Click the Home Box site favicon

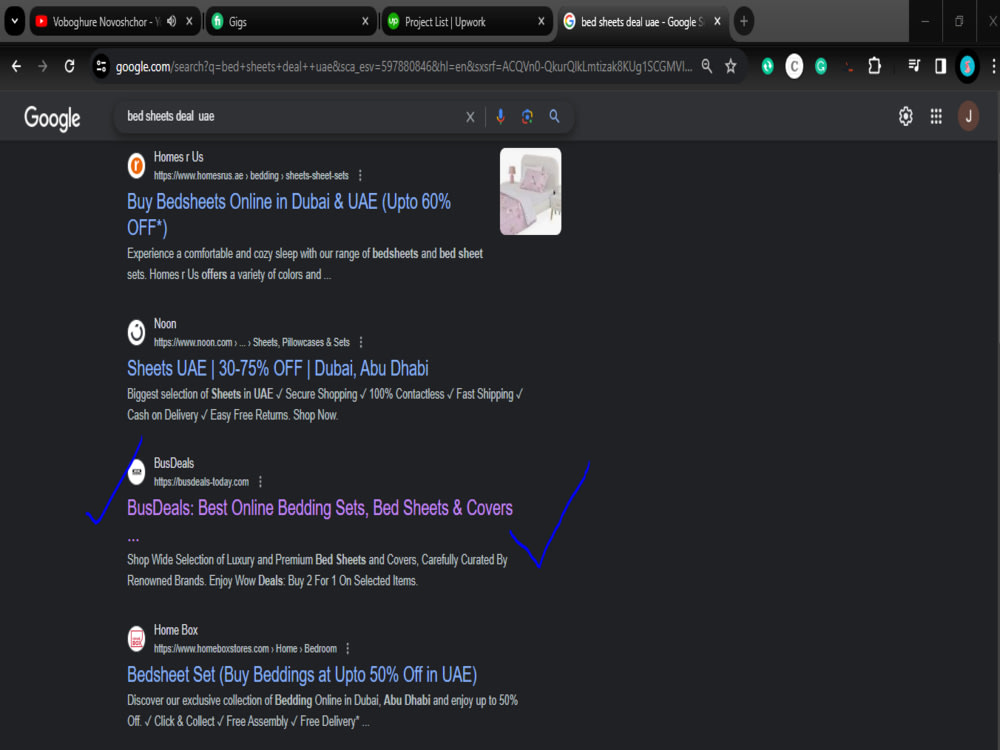[136, 638]
